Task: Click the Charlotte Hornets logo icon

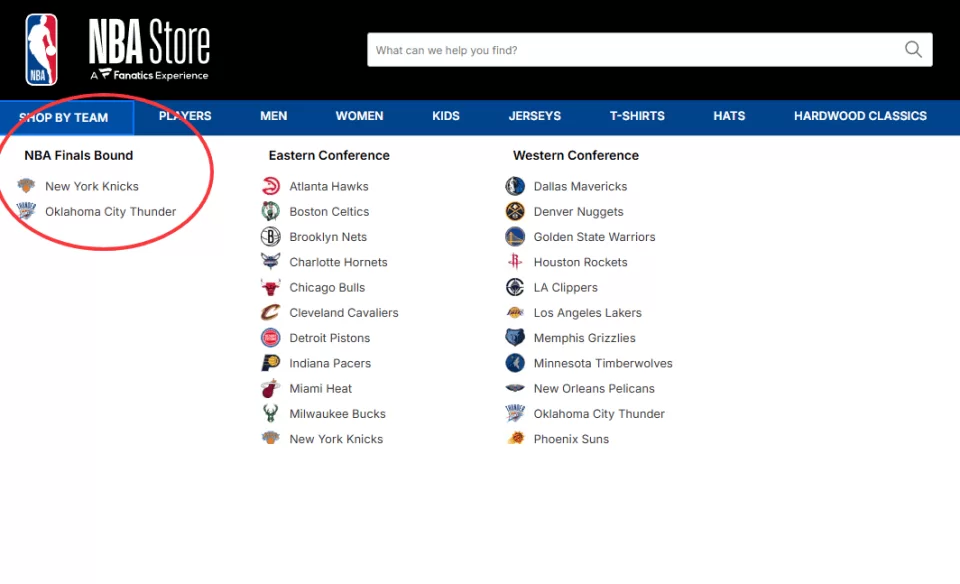Action: coord(271,262)
